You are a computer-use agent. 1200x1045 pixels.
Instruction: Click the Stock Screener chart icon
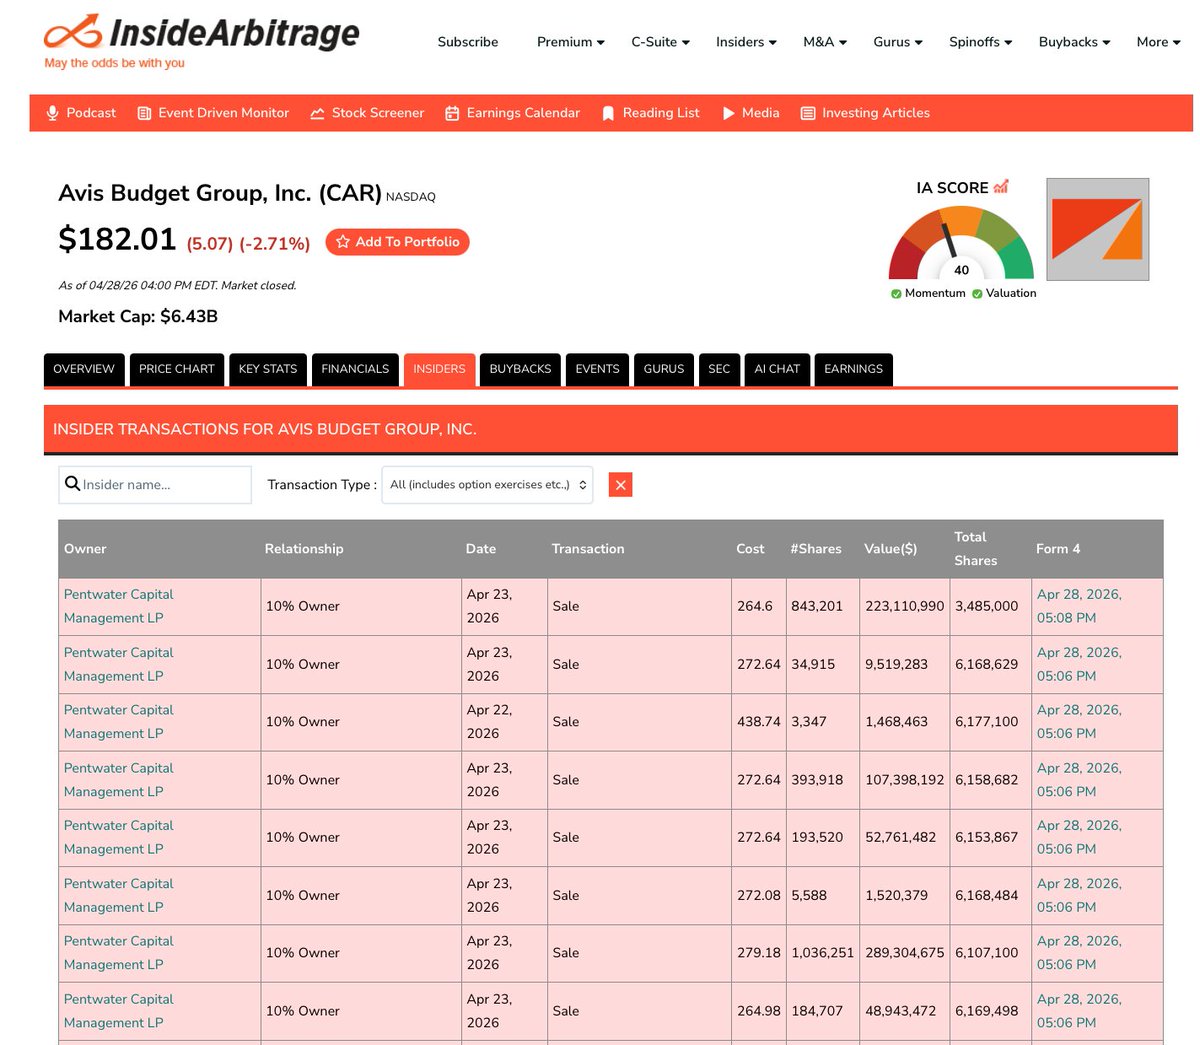point(317,113)
